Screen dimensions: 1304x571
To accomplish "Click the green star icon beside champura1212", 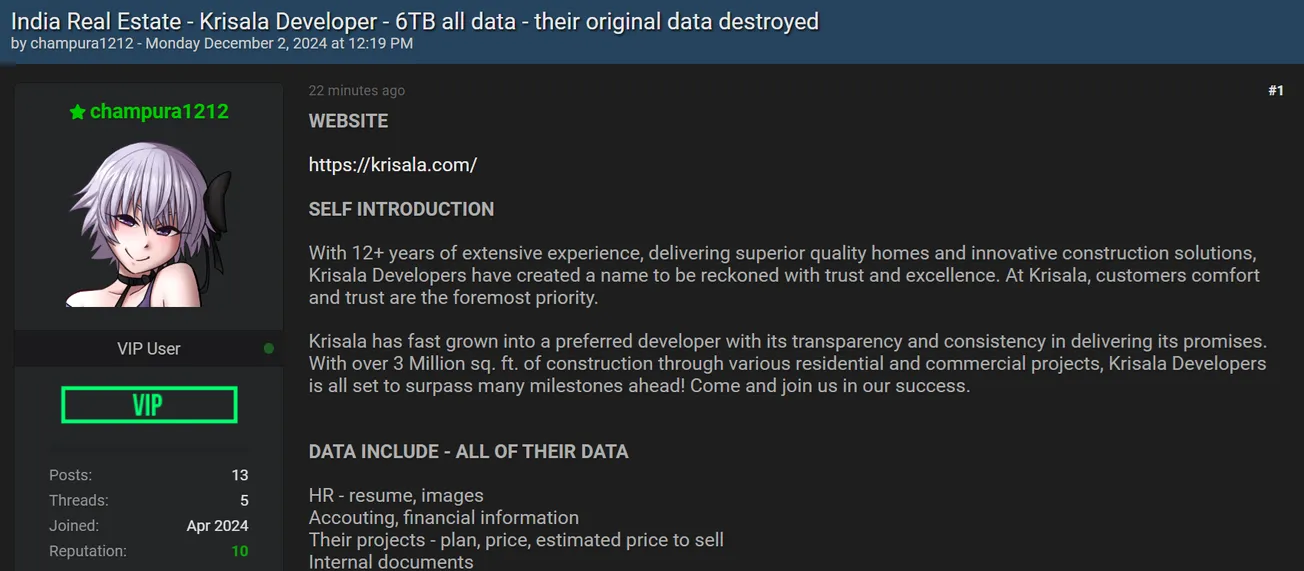I will (x=77, y=113).
